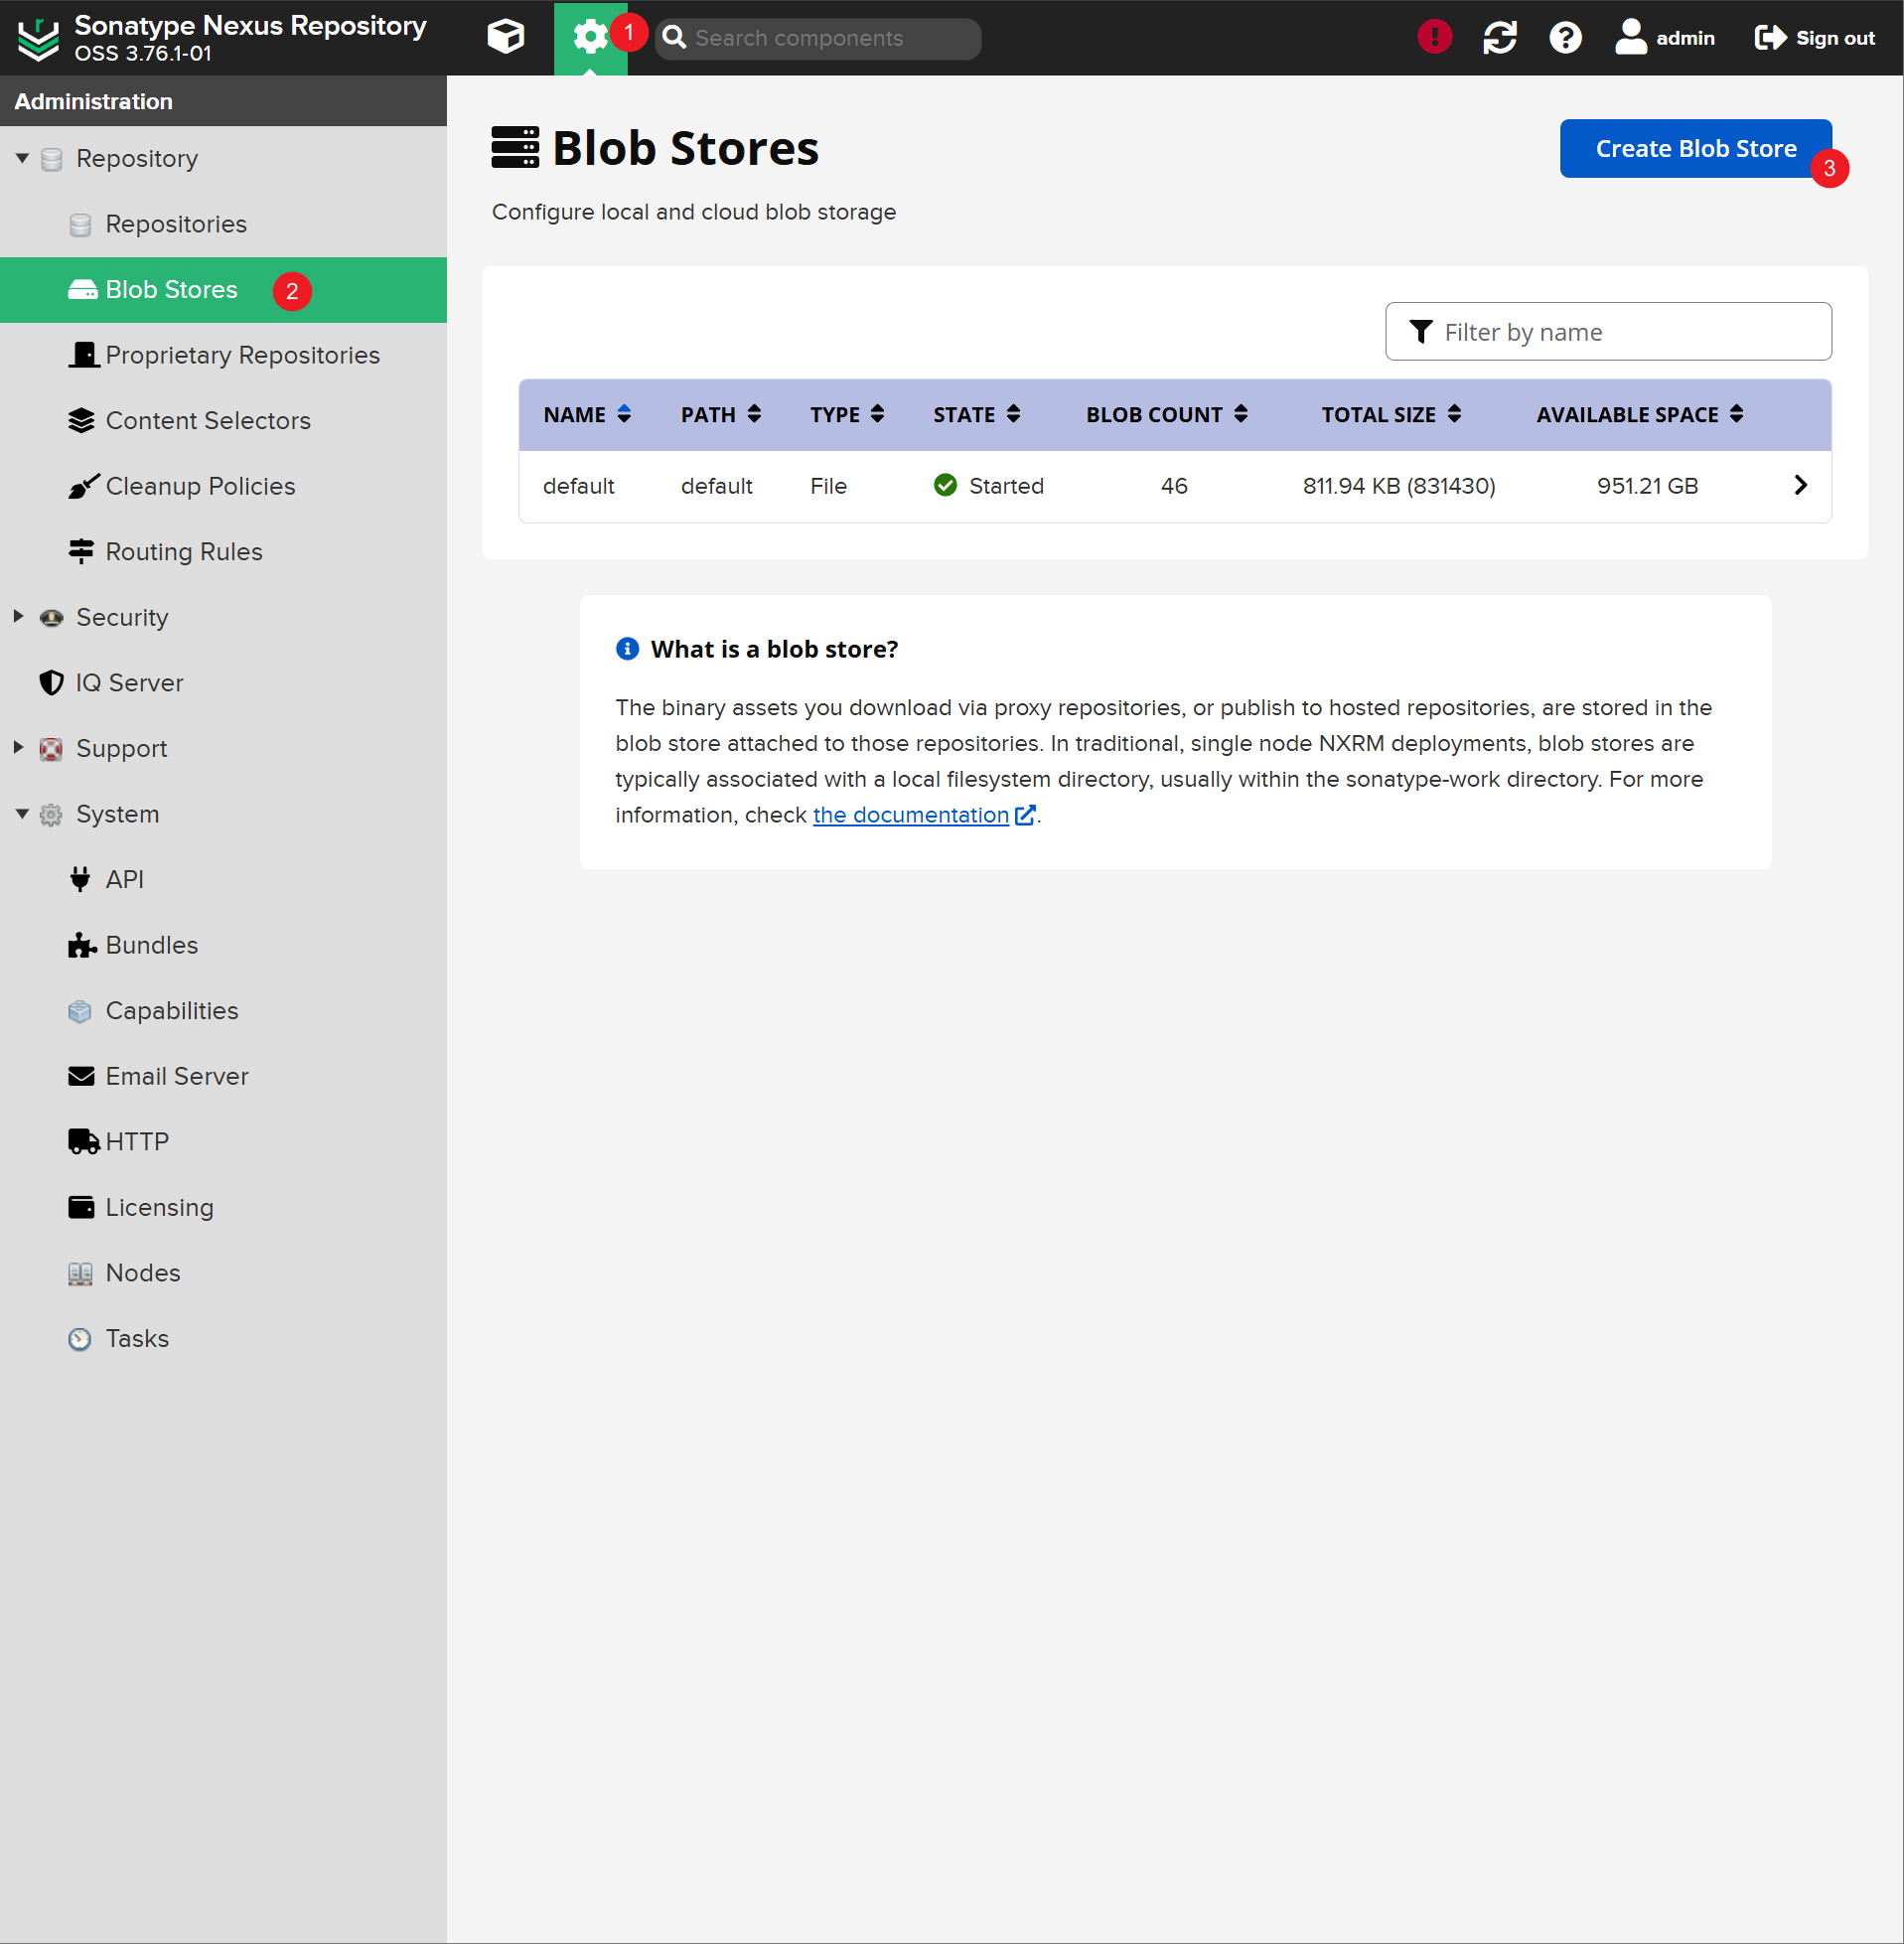This screenshot has width=1904, height=1944.
Task: Click the Content Selectors layers icon
Action: (x=81, y=420)
